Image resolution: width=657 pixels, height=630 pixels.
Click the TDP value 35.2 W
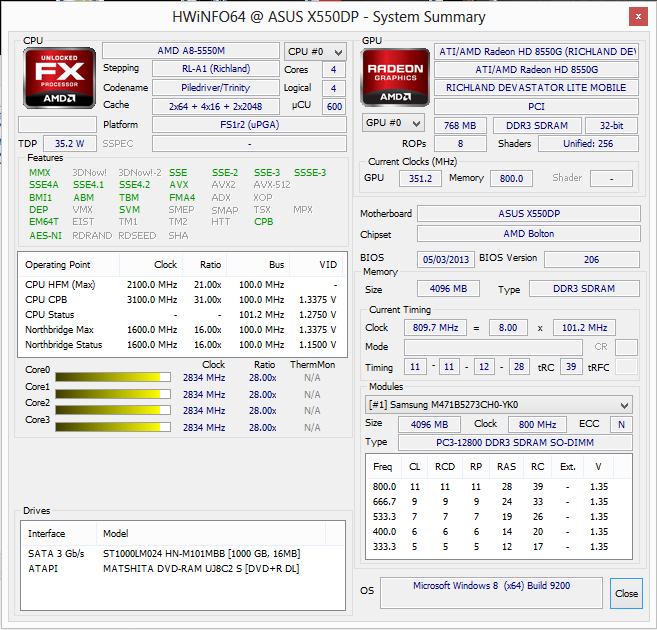pyautogui.click(x=70, y=144)
